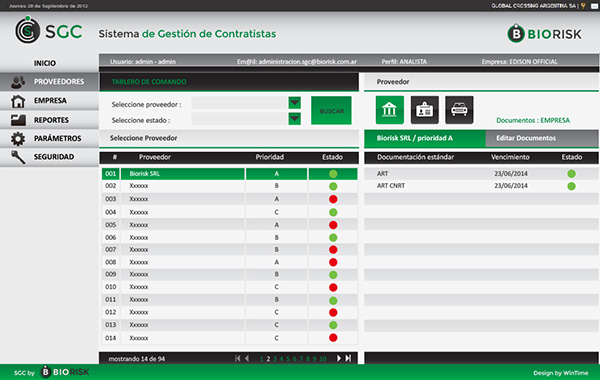Expand the Seleccione proveedor dropdown
The height and width of the screenshot is (380, 600).
294,103
